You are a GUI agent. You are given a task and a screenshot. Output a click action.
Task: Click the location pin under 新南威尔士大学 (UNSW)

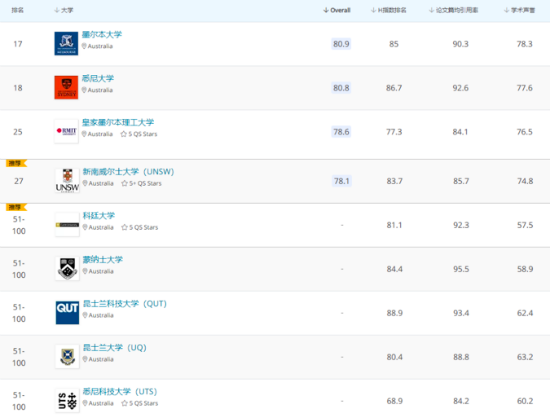[x=85, y=183]
